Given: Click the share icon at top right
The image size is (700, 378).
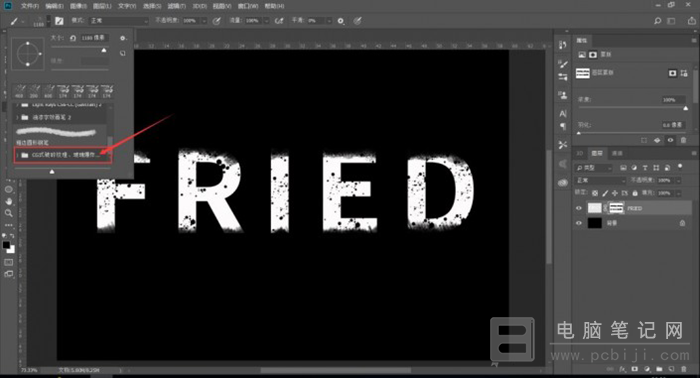Looking at the screenshot, I should [692, 21].
